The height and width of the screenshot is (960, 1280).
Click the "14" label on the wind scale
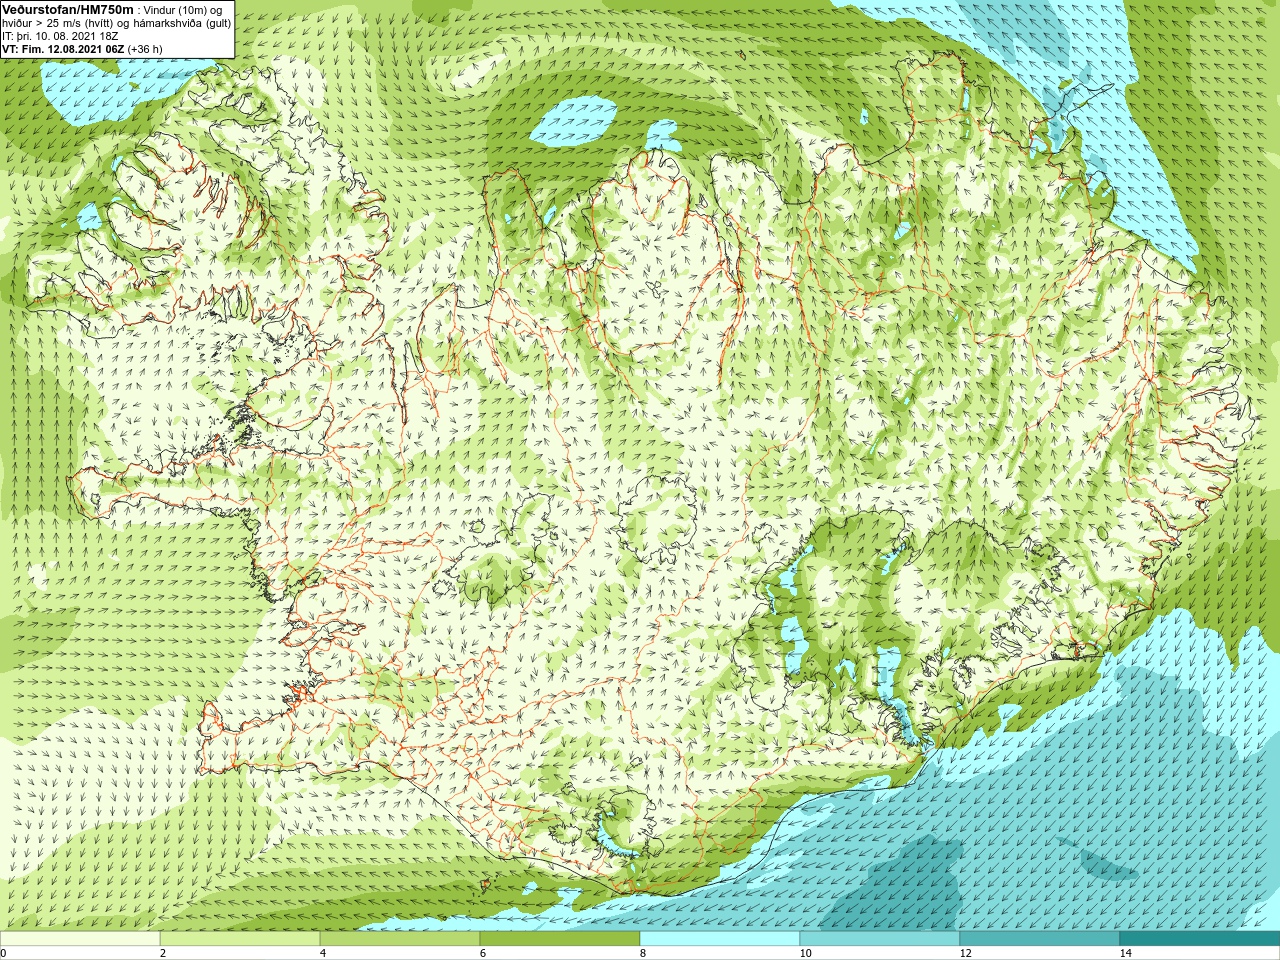point(1125,953)
